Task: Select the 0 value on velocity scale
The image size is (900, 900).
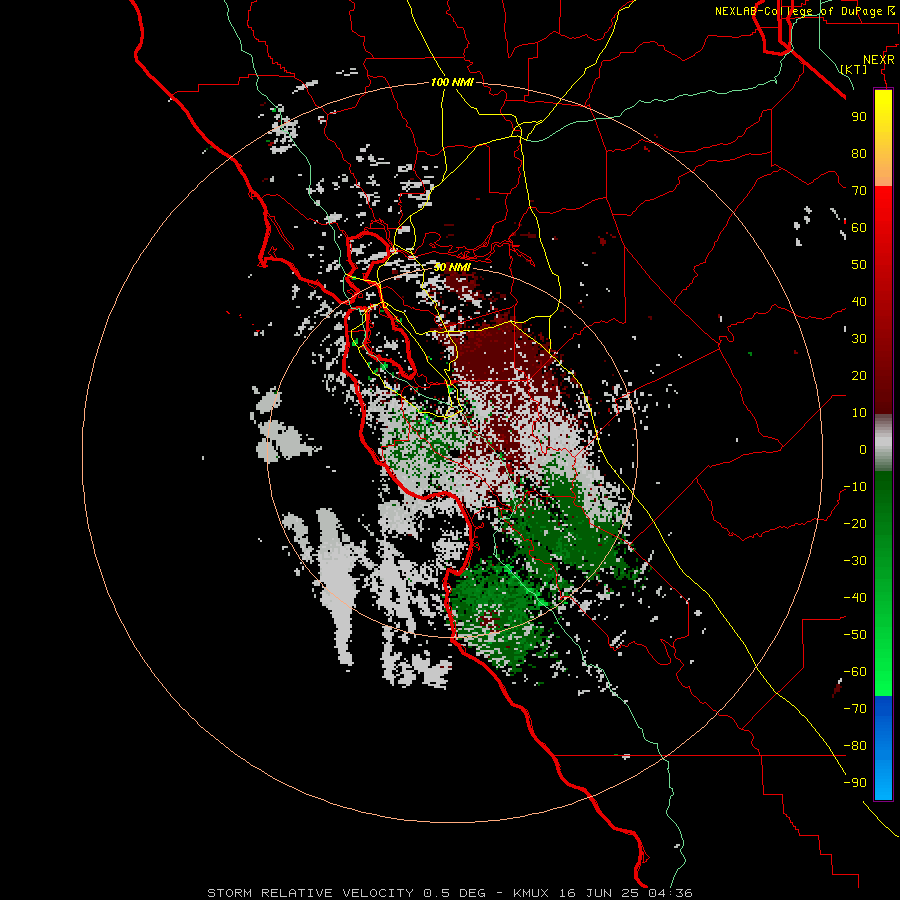Action: (863, 449)
